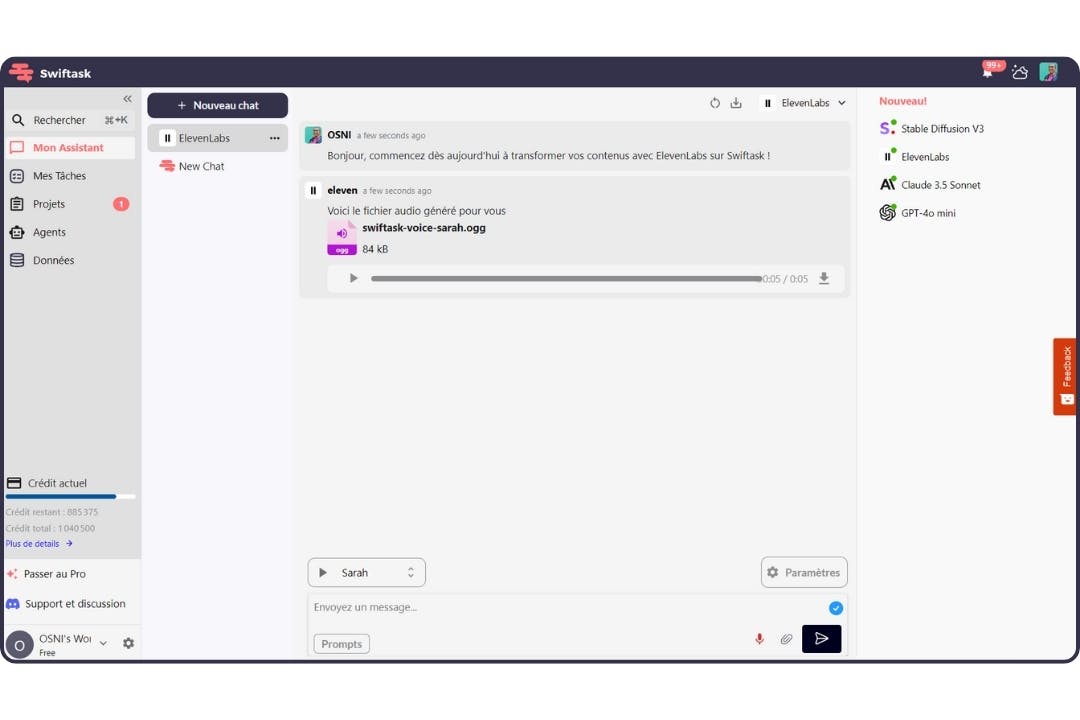Click the 84 kB file size text
Screen dimensions: 1080x720
(375, 249)
